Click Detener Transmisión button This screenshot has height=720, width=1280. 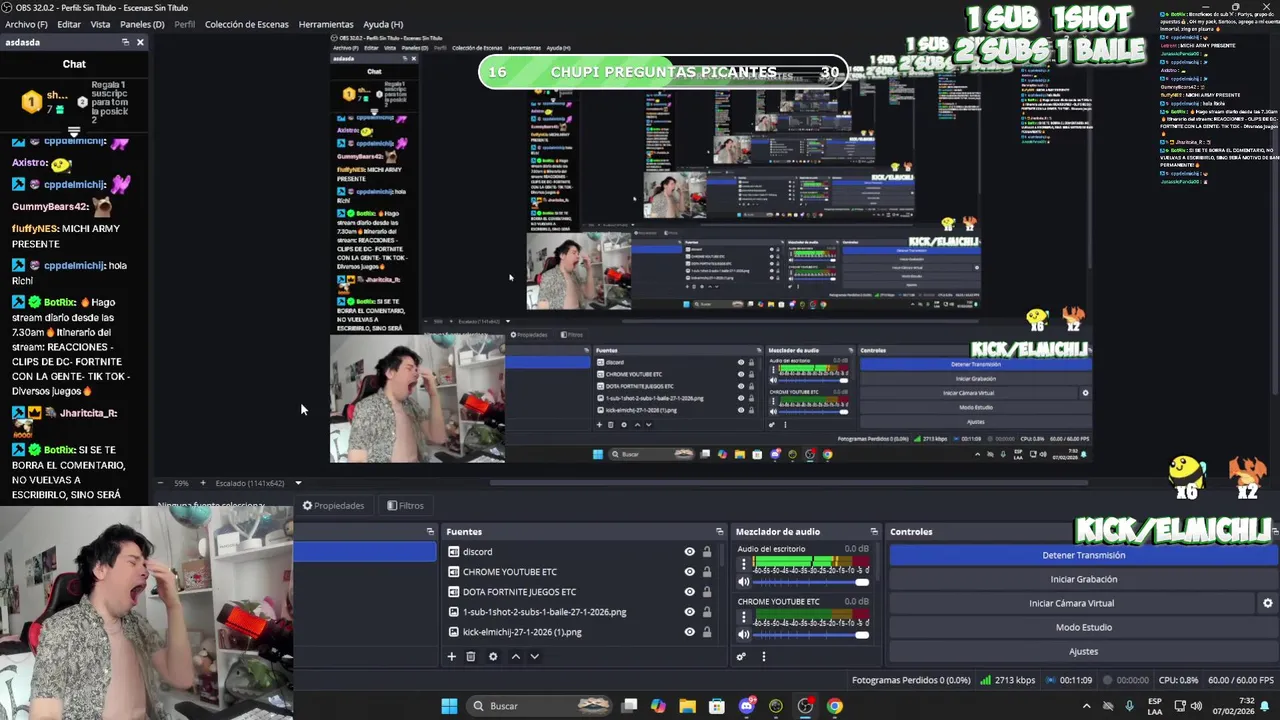(x=1083, y=555)
